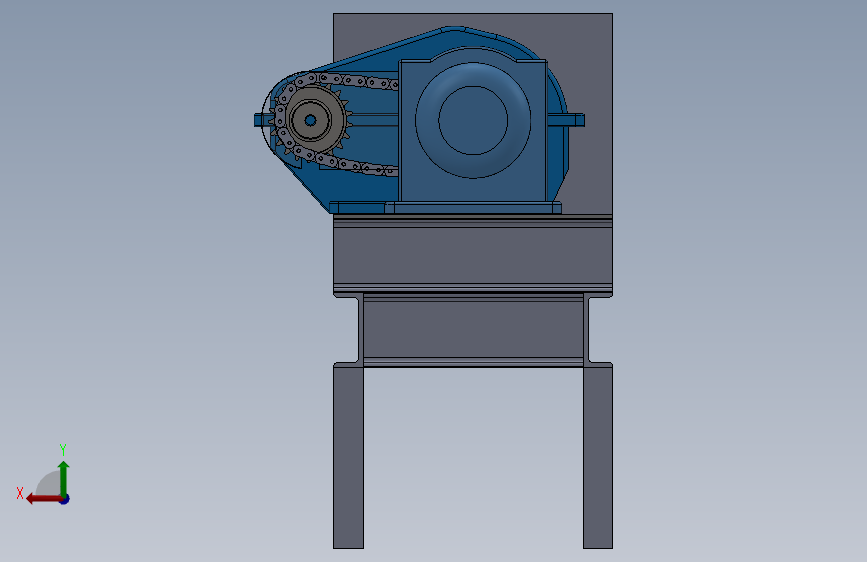
Task: Select the left support leg of the frame
Action: tap(348, 456)
